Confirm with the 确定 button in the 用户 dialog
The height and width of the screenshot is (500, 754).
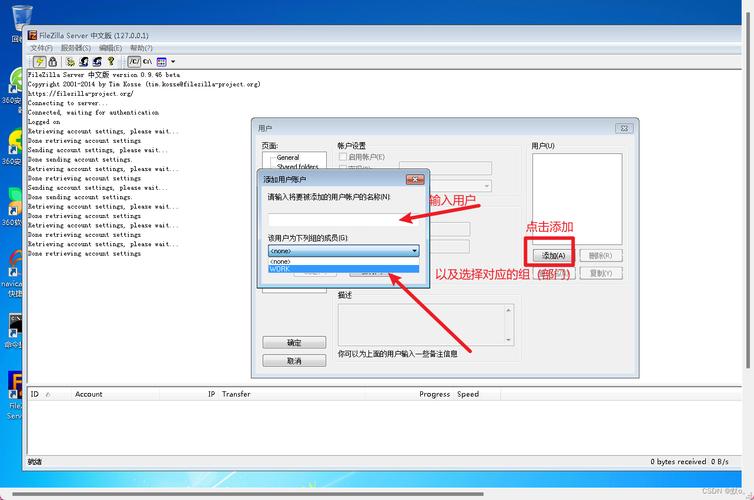294,343
